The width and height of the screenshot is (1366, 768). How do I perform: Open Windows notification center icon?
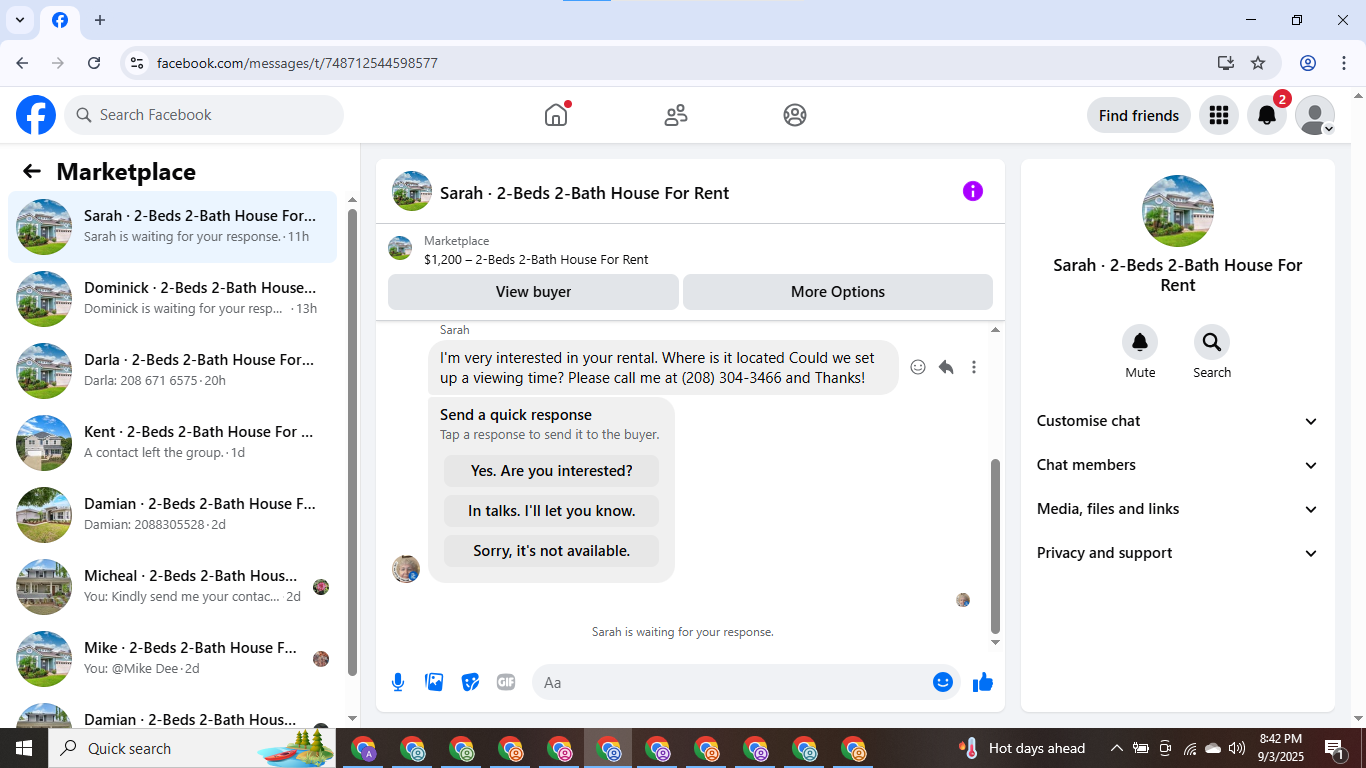point(1334,748)
